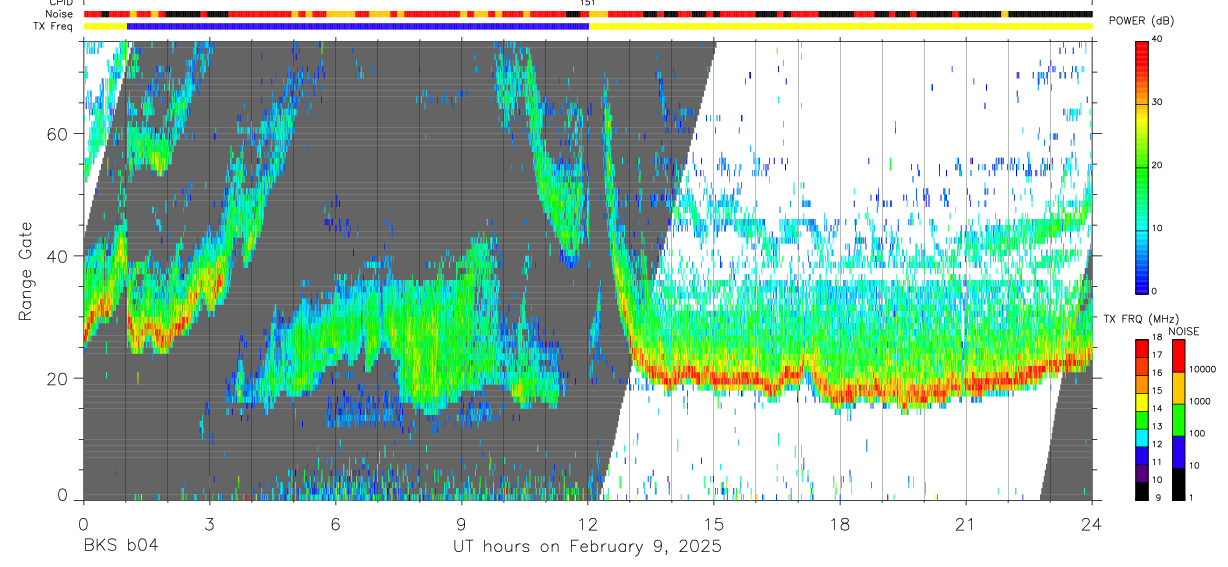Click the orange 1000-10000 swatch on the noise scale
Image resolution: width=1228 pixels, height=567 pixels.
(x=1178, y=387)
